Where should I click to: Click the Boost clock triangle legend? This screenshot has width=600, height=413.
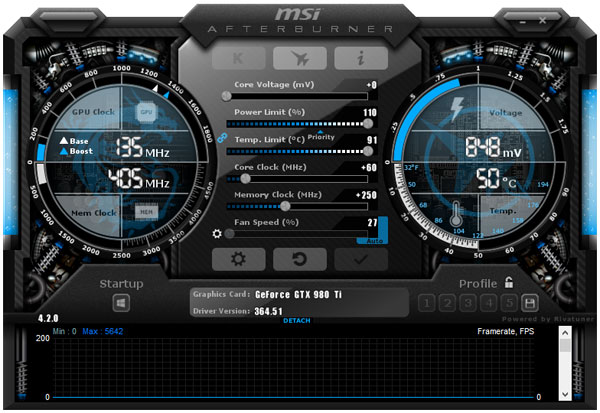pos(76,151)
